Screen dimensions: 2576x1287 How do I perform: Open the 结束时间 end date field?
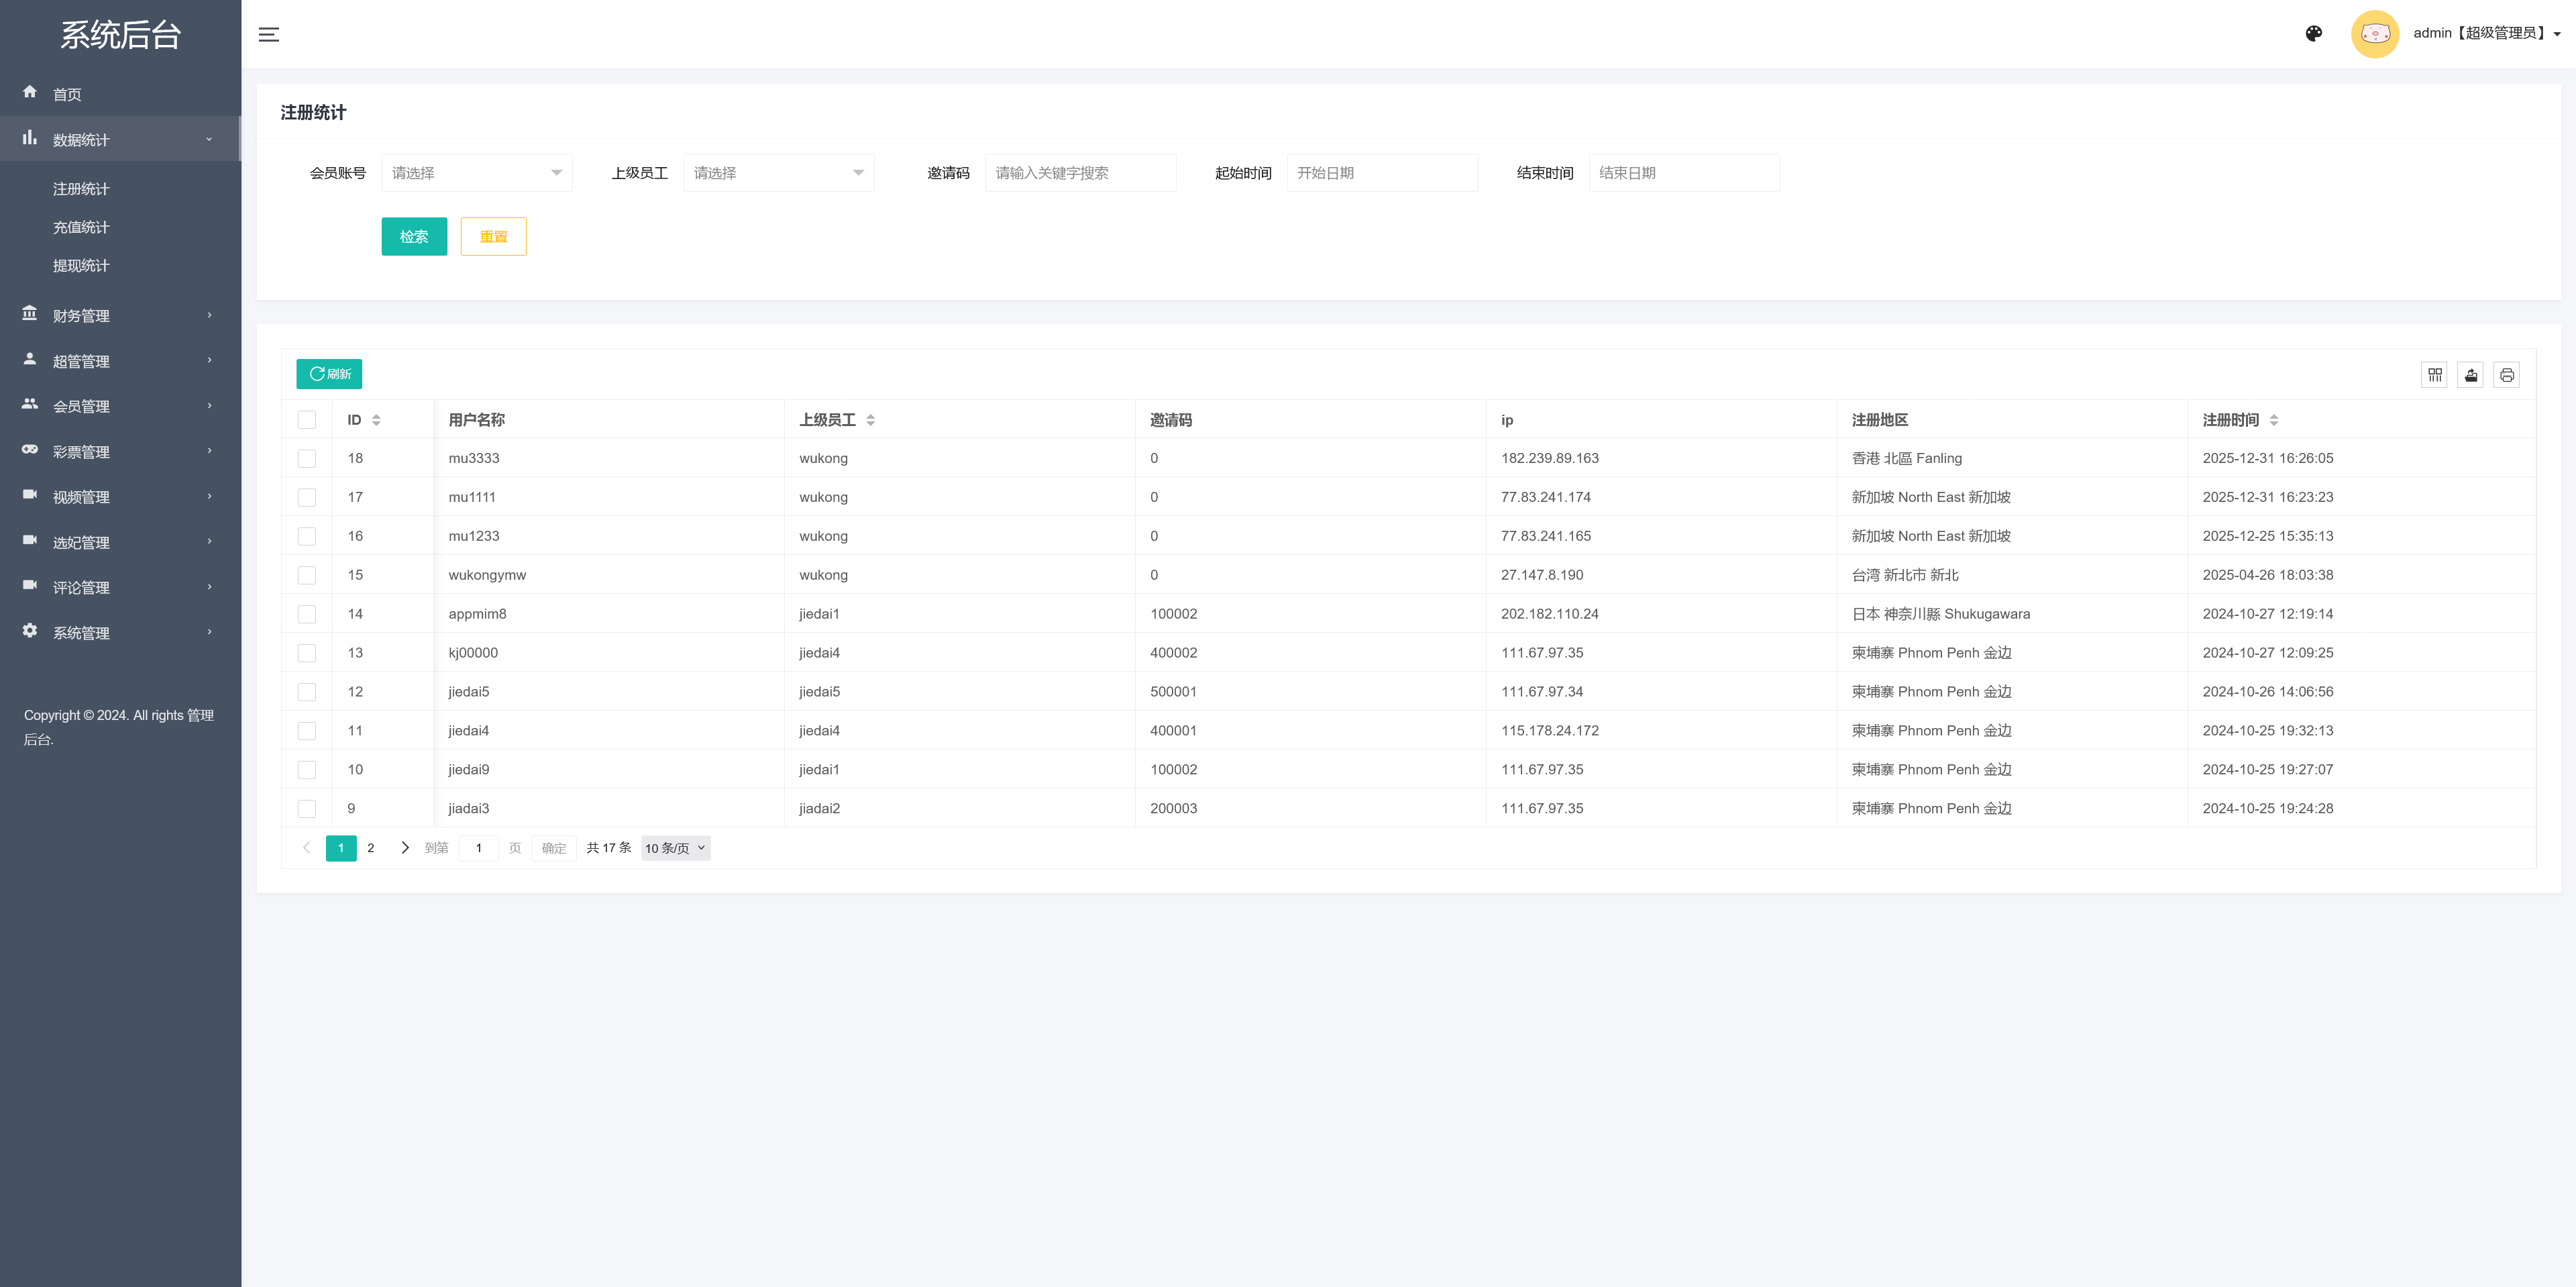pyautogui.click(x=1684, y=173)
